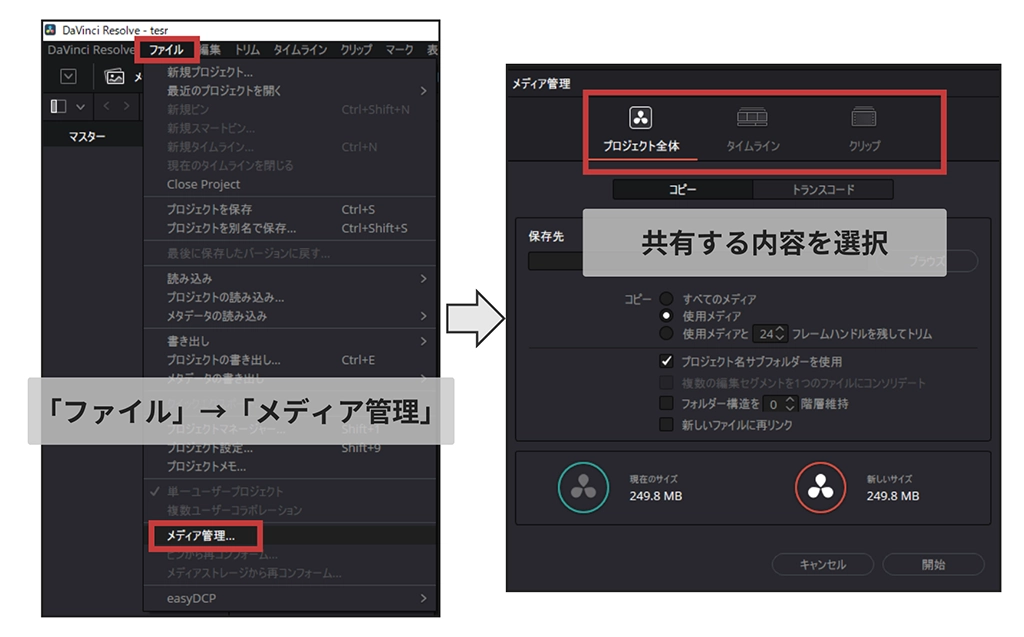Image resolution: width=1024 pixels, height=637 pixels.
Task: Open the タイムライン menu
Action: 300,50
